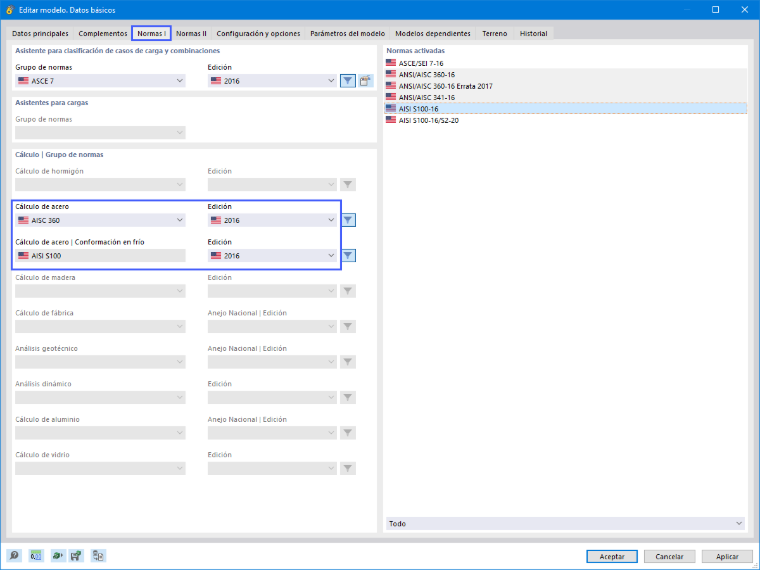The image size is (760, 570).
Task: Click filter icon in Cálculo de madera row
Action: (348, 291)
